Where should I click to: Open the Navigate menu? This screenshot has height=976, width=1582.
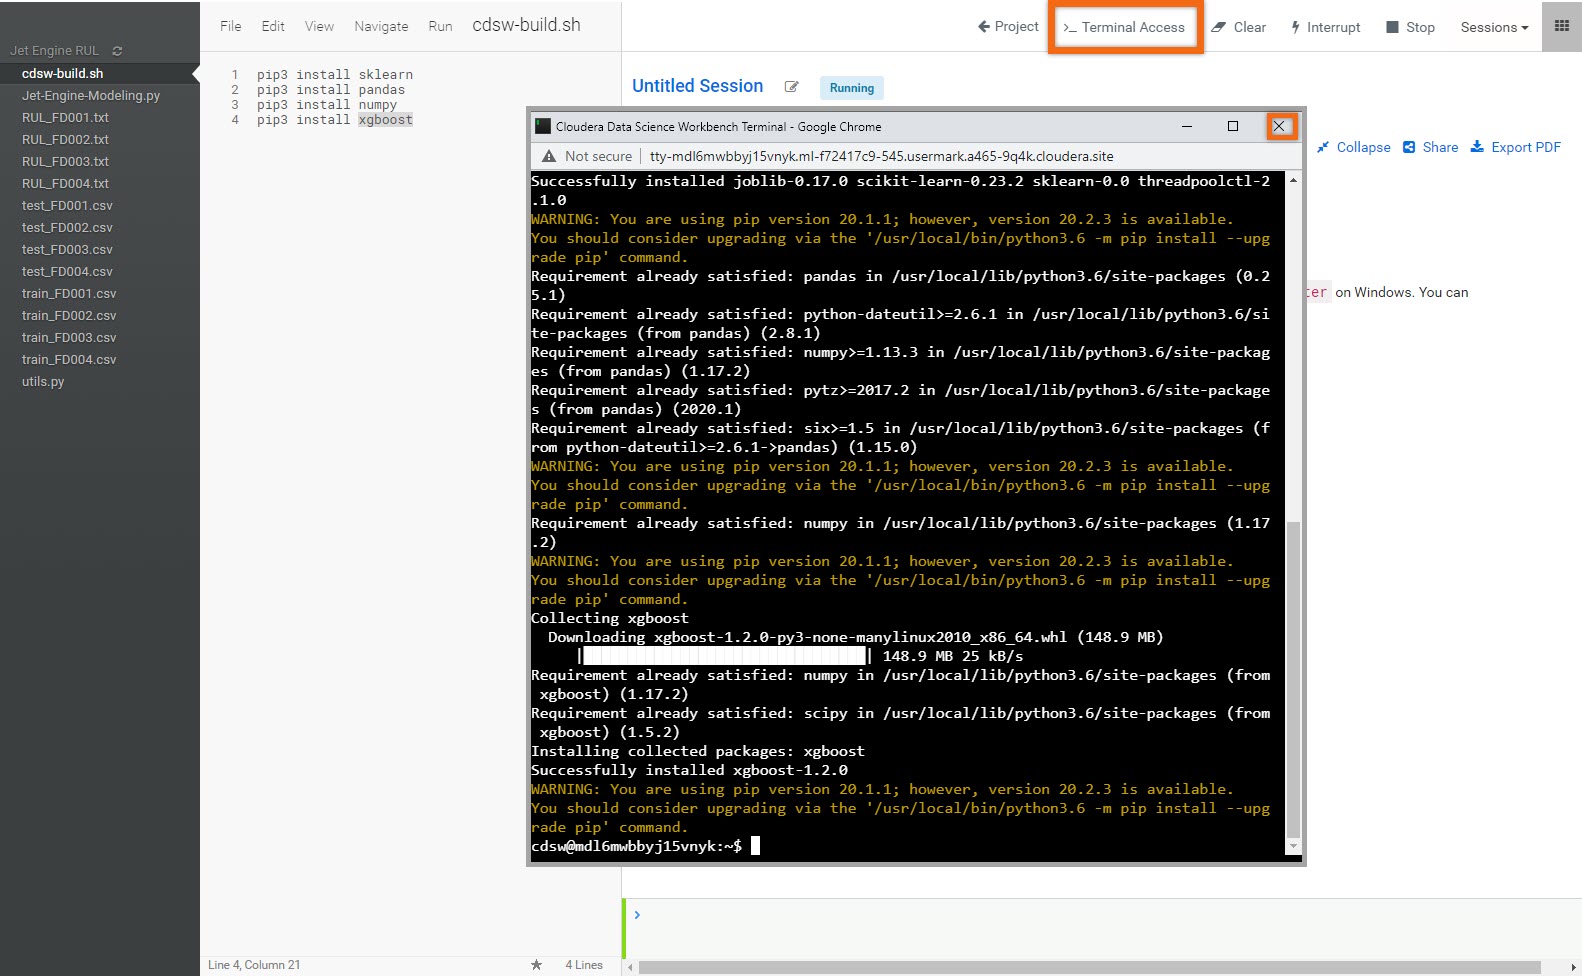click(x=381, y=26)
